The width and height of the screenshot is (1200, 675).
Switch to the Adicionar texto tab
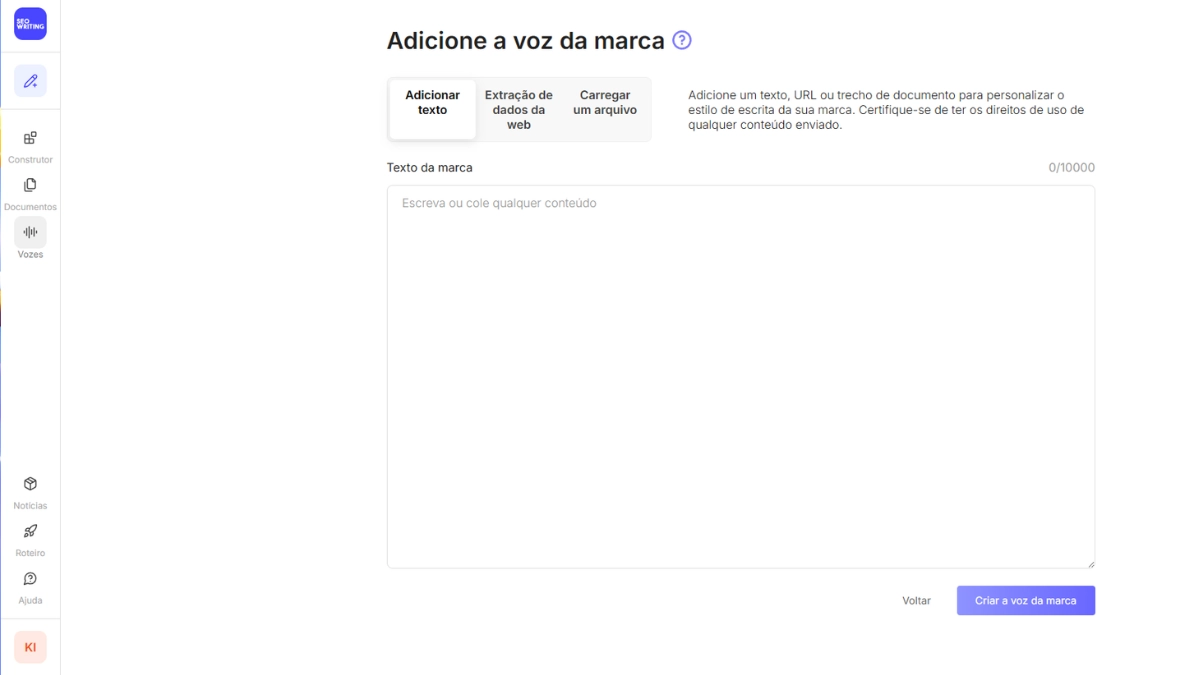432,102
